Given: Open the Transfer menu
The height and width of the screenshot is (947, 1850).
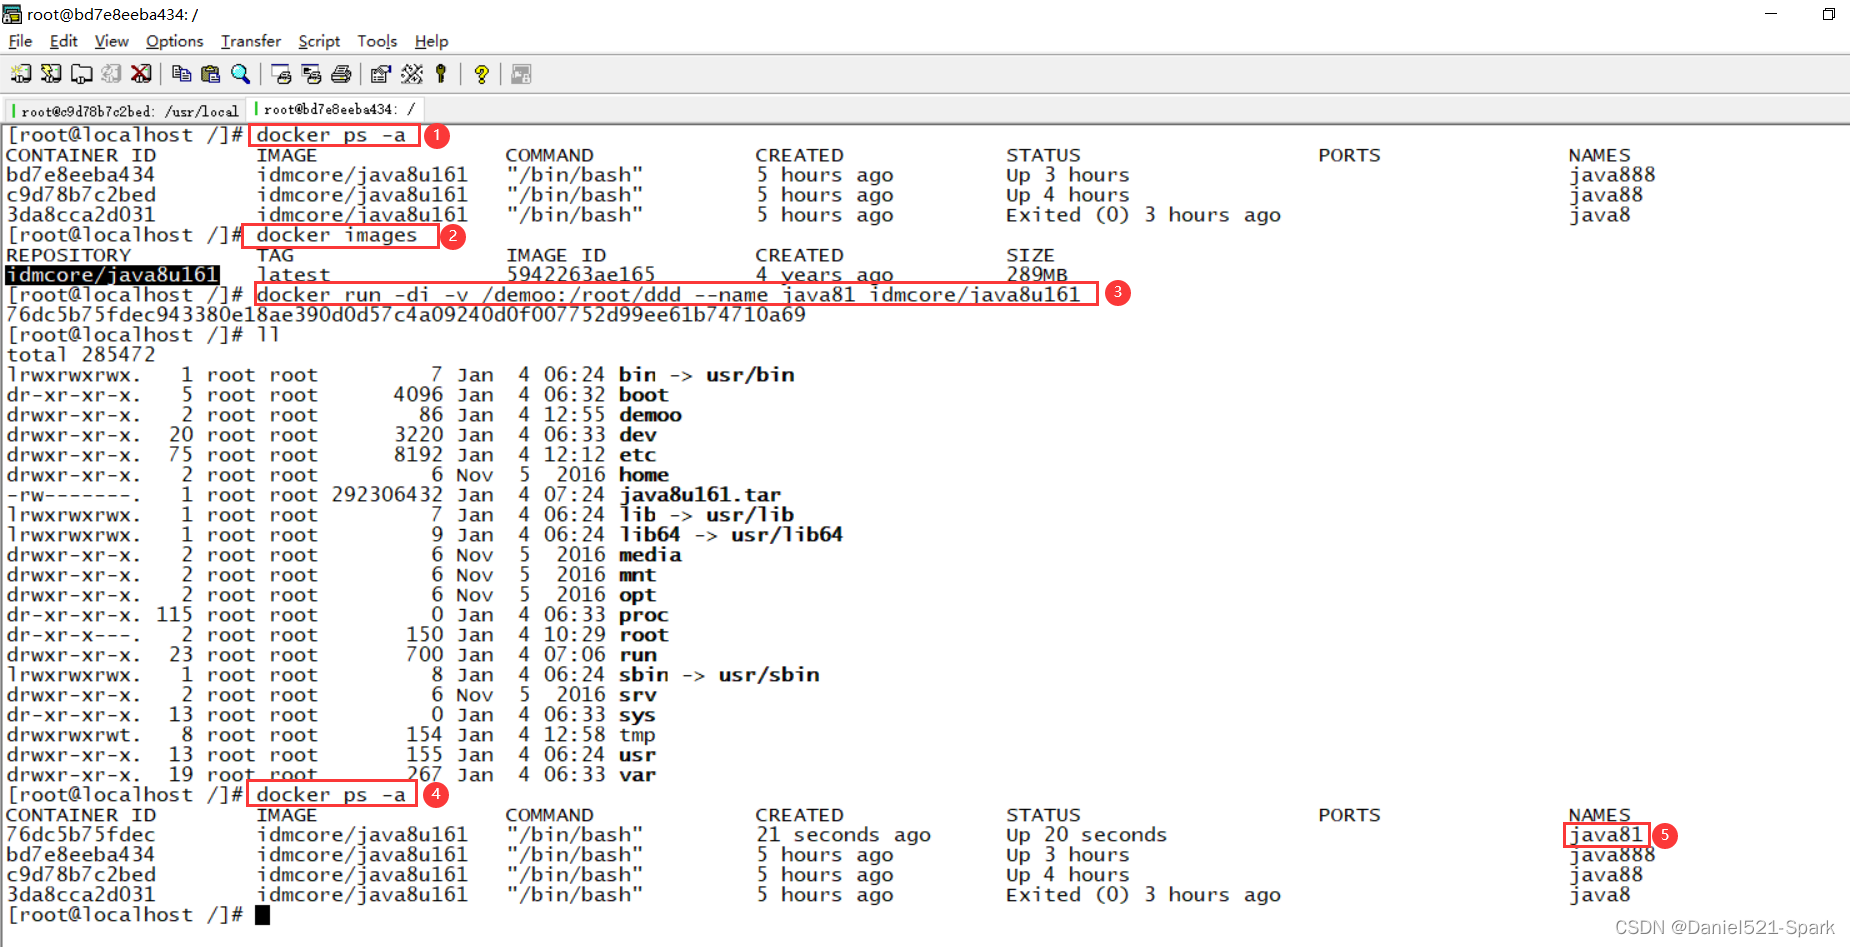Looking at the screenshot, I should [251, 41].
